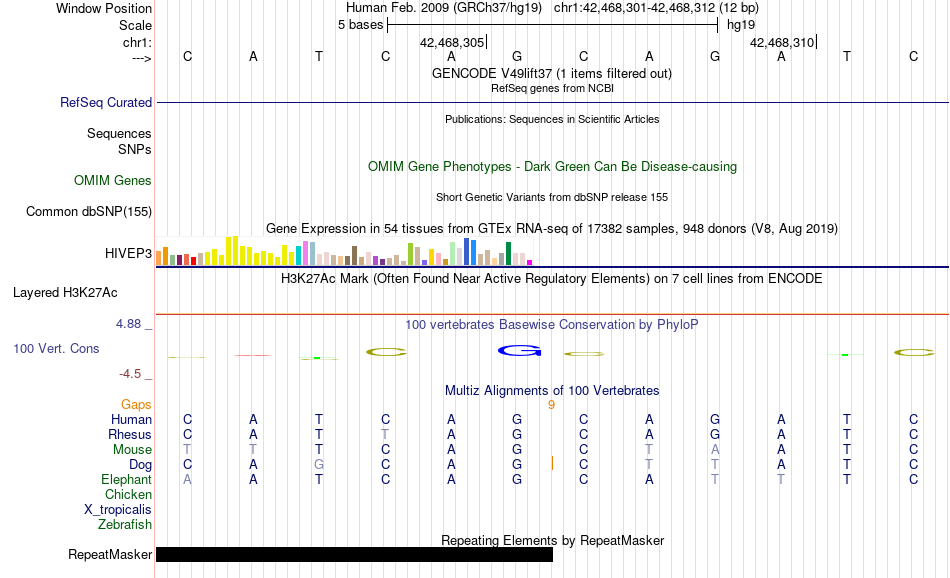Click the SNPs track label
The image size is (950, 578).
135,149
